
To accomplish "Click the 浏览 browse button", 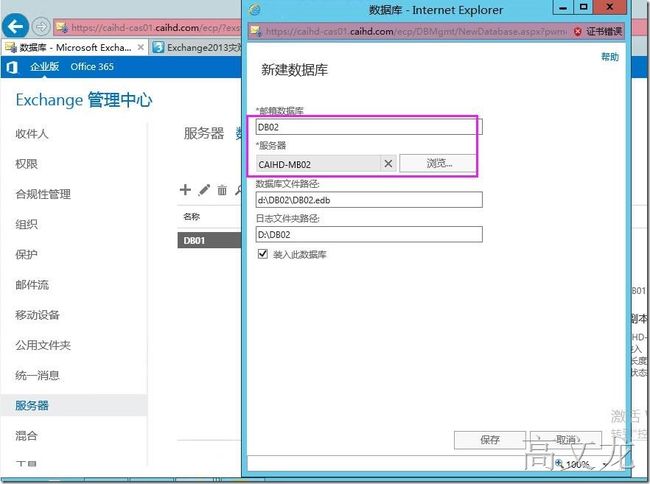I will (x=439, y=163).
